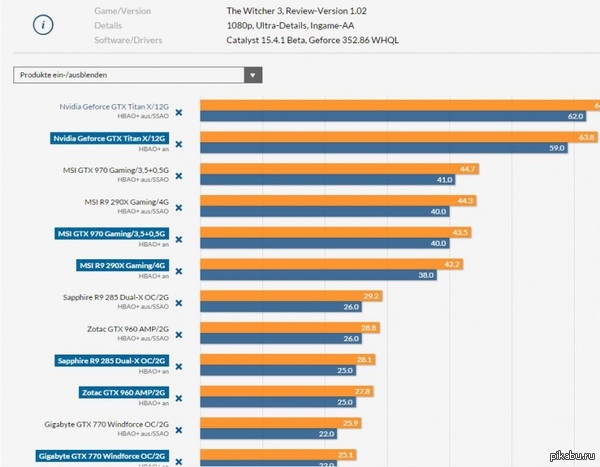600x467 pixels.
Task: Remove Titan X HBAO+ aus/SSAO row with X
Action: click(179, 113)
